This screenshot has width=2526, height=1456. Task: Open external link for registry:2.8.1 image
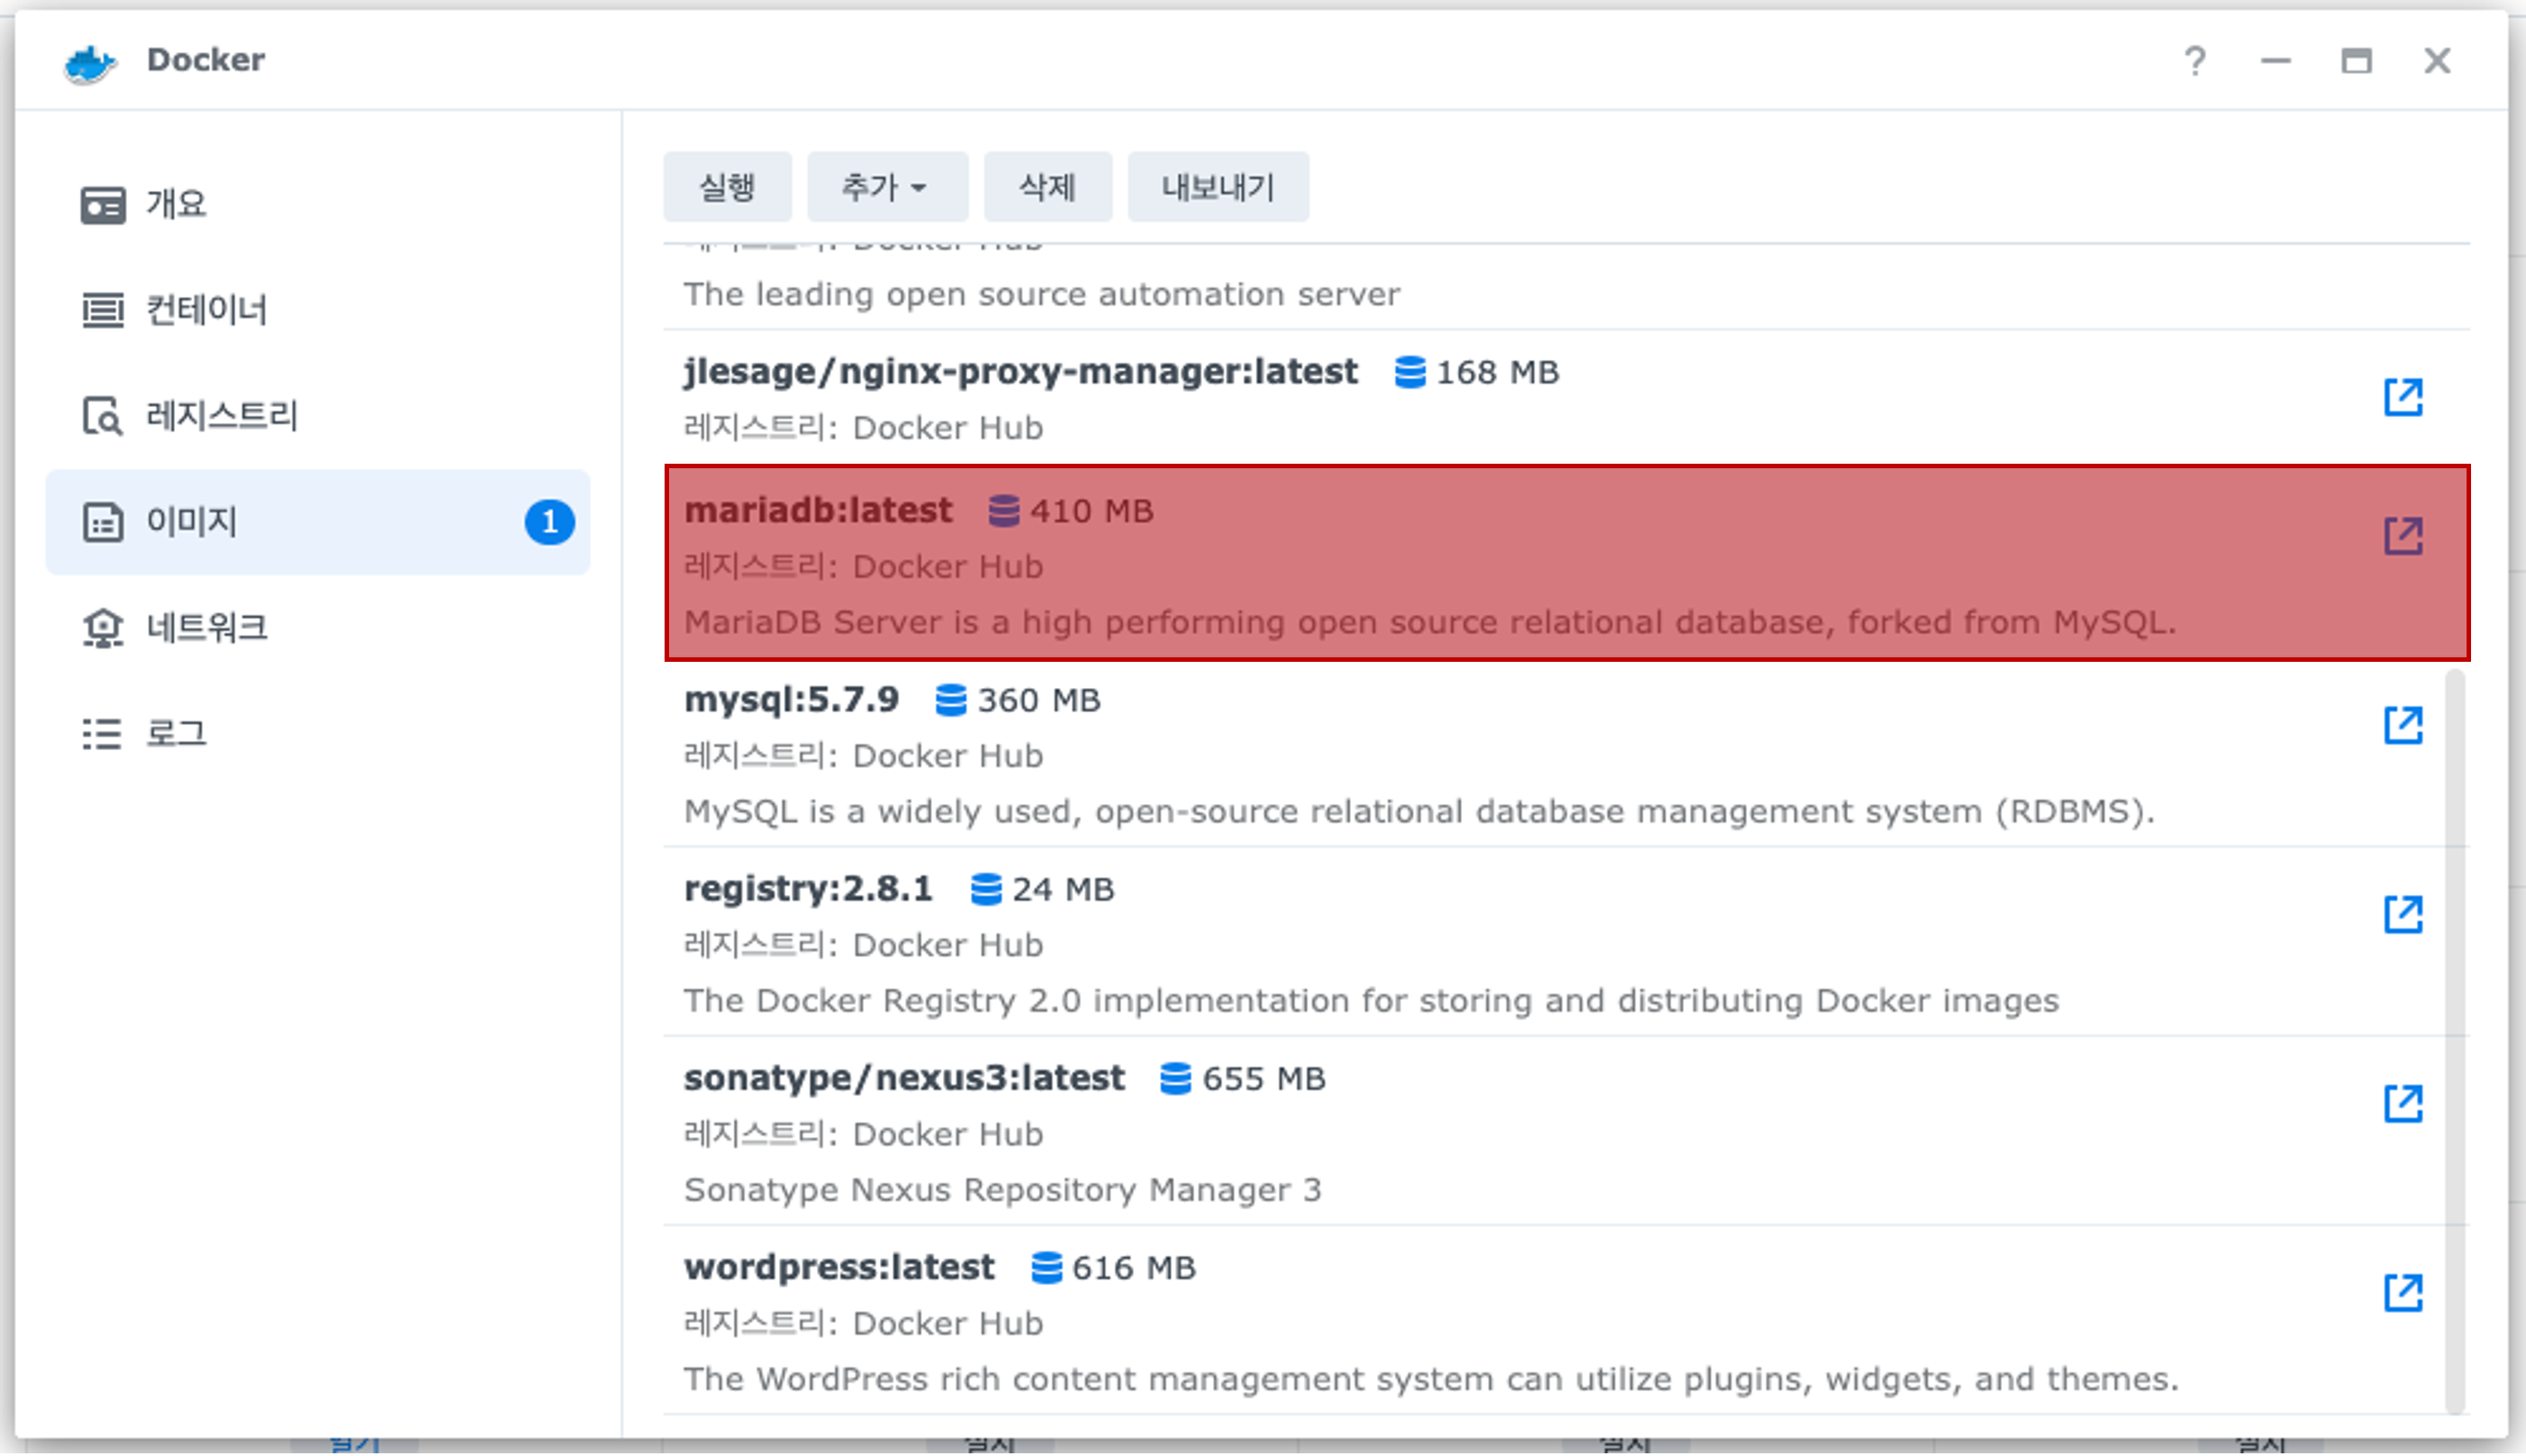[x=2403, y=914]
